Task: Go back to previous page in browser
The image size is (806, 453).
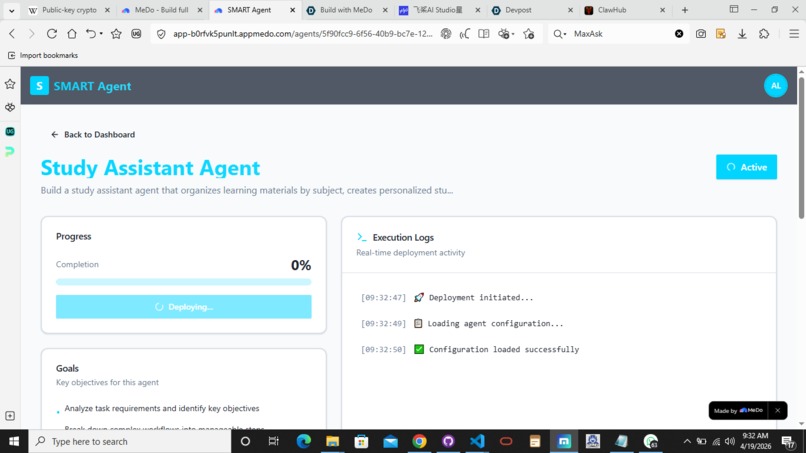Action: pyautogui.click(x=12, y=34)
